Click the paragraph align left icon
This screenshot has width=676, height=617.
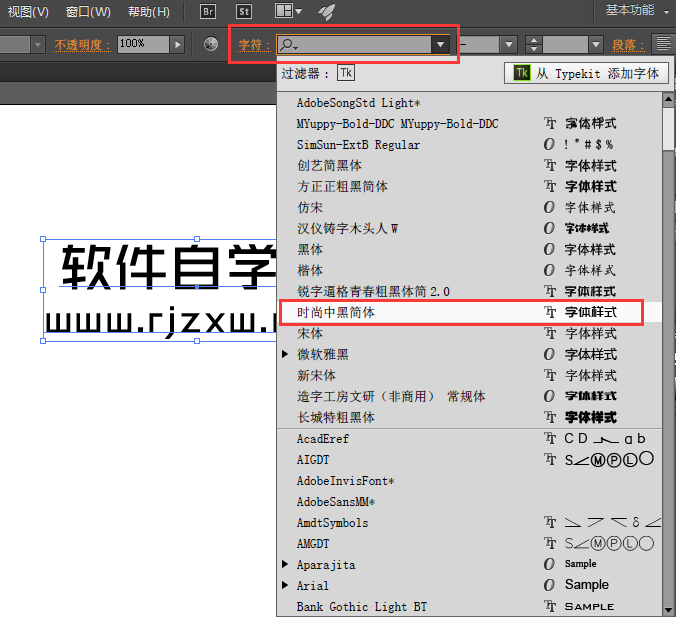[663, 44]
